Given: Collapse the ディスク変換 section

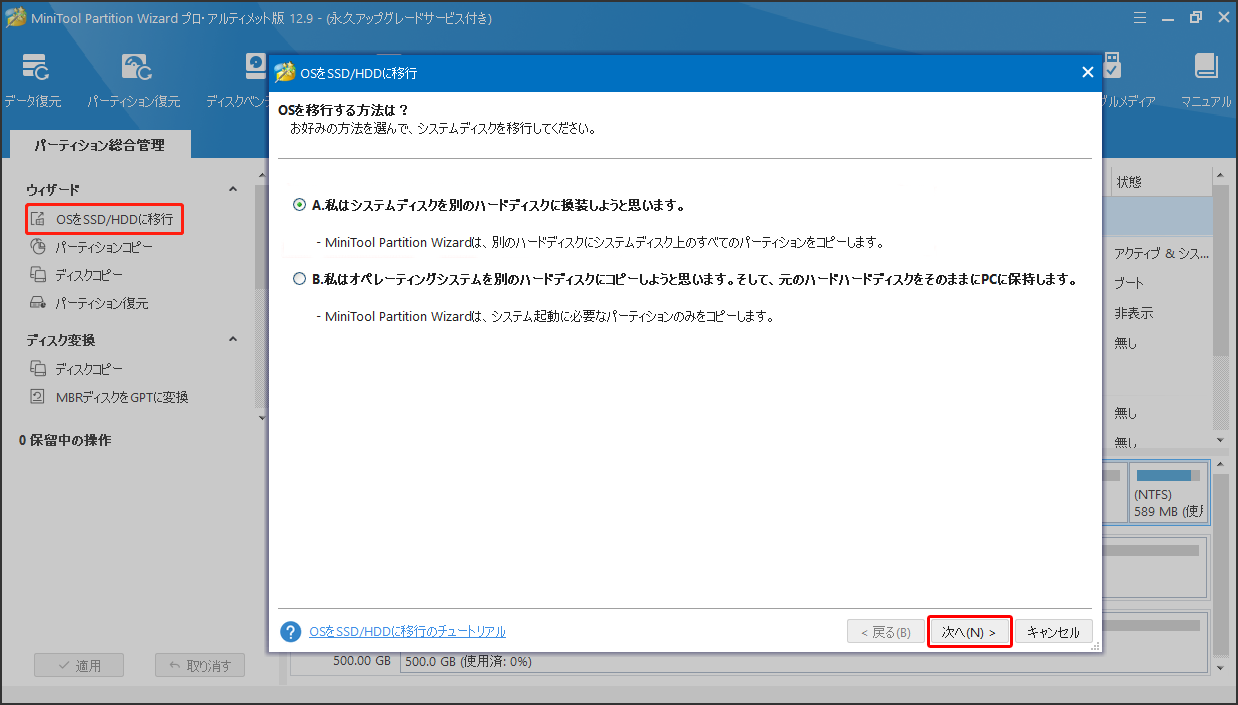Looking at the screenshot, I should (232, 338).
